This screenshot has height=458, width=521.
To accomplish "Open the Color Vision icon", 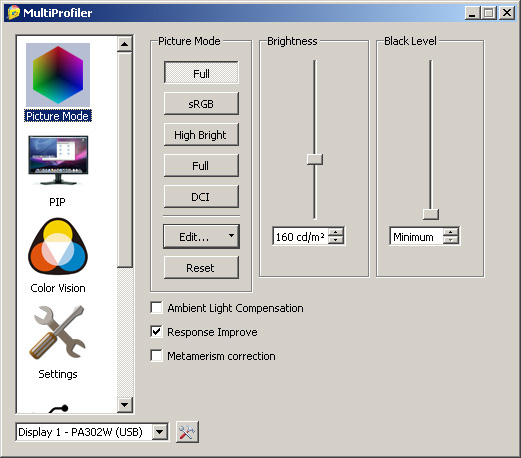I will (x=58, y=246).
